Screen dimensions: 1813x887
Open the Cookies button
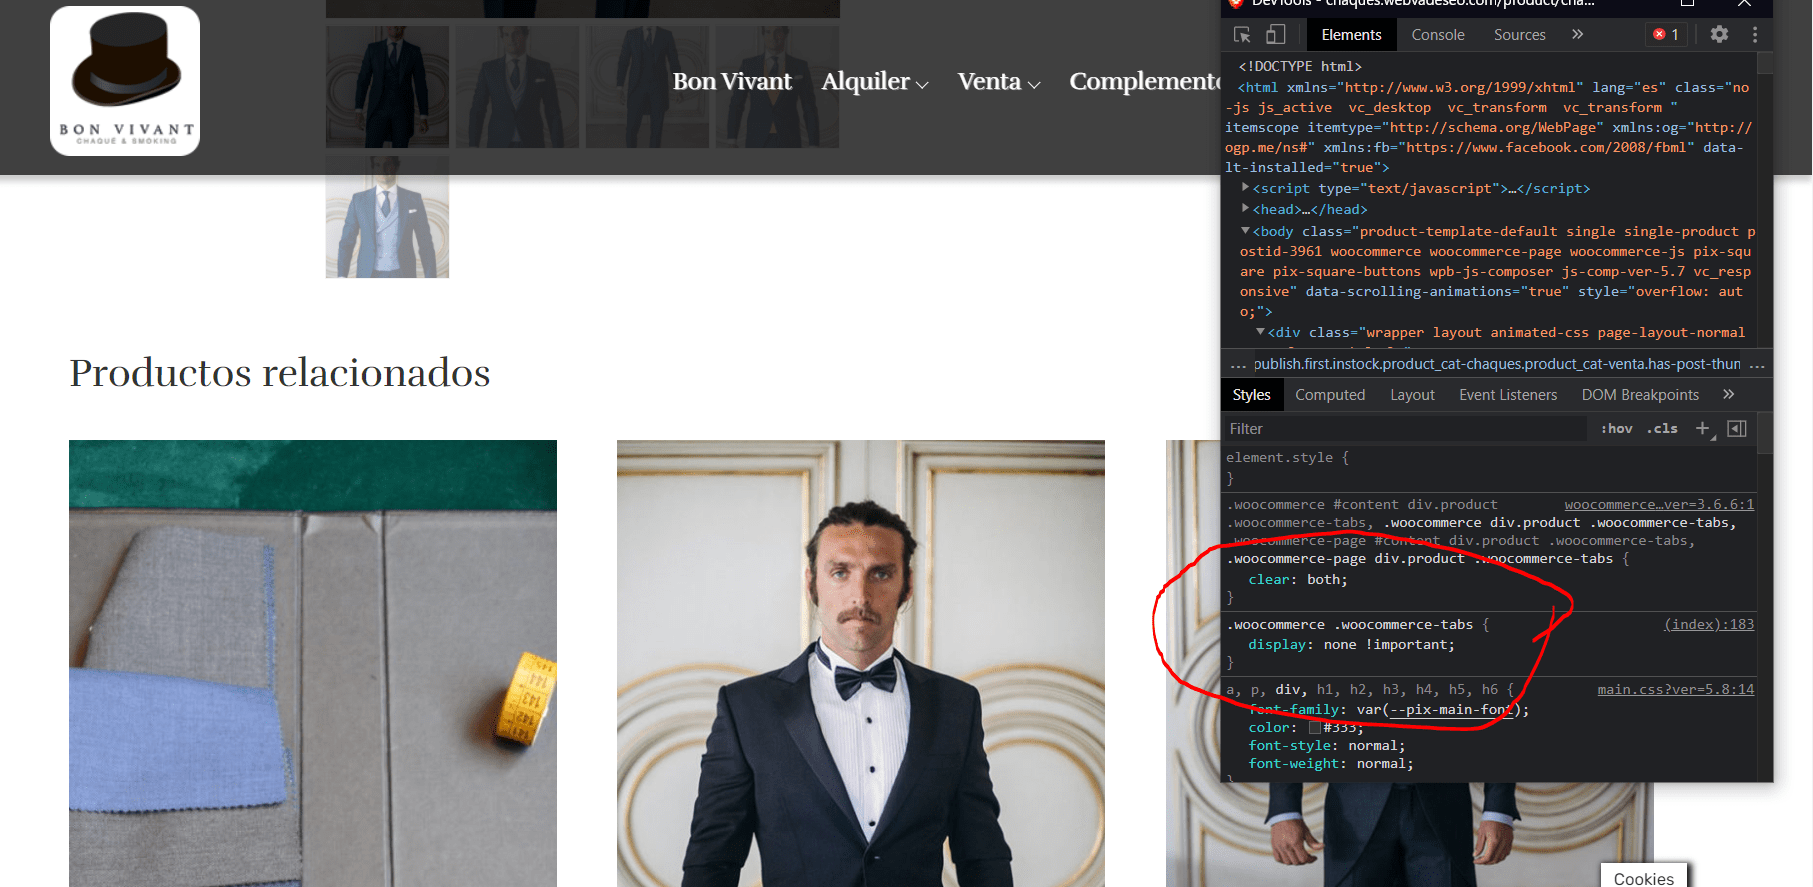(1643, 877)
